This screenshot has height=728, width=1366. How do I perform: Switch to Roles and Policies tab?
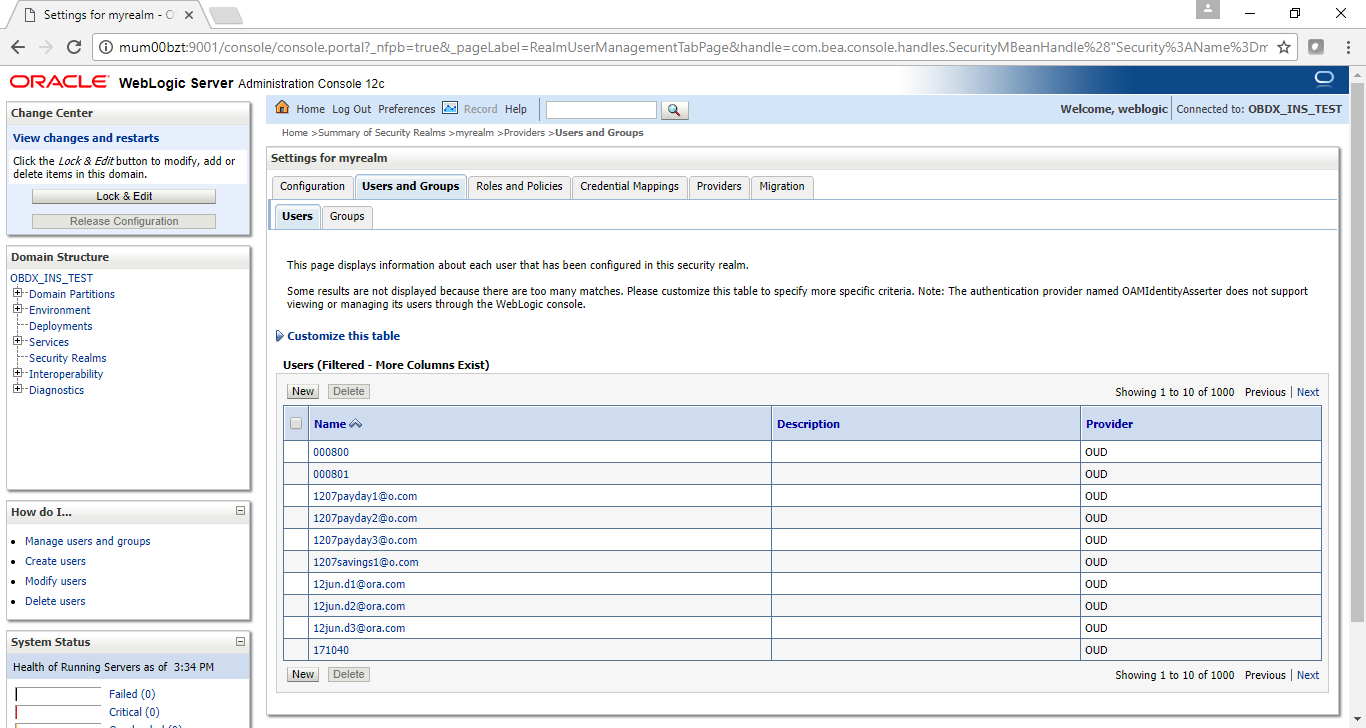point(519,187)
